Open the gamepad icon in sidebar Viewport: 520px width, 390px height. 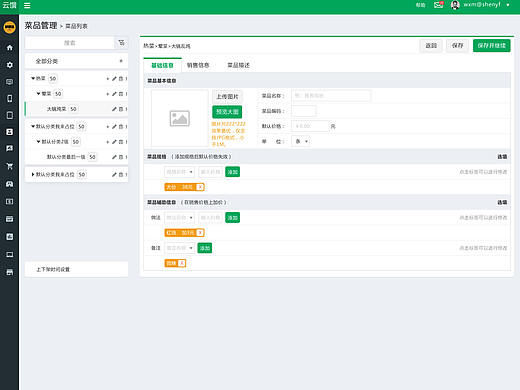10,184
